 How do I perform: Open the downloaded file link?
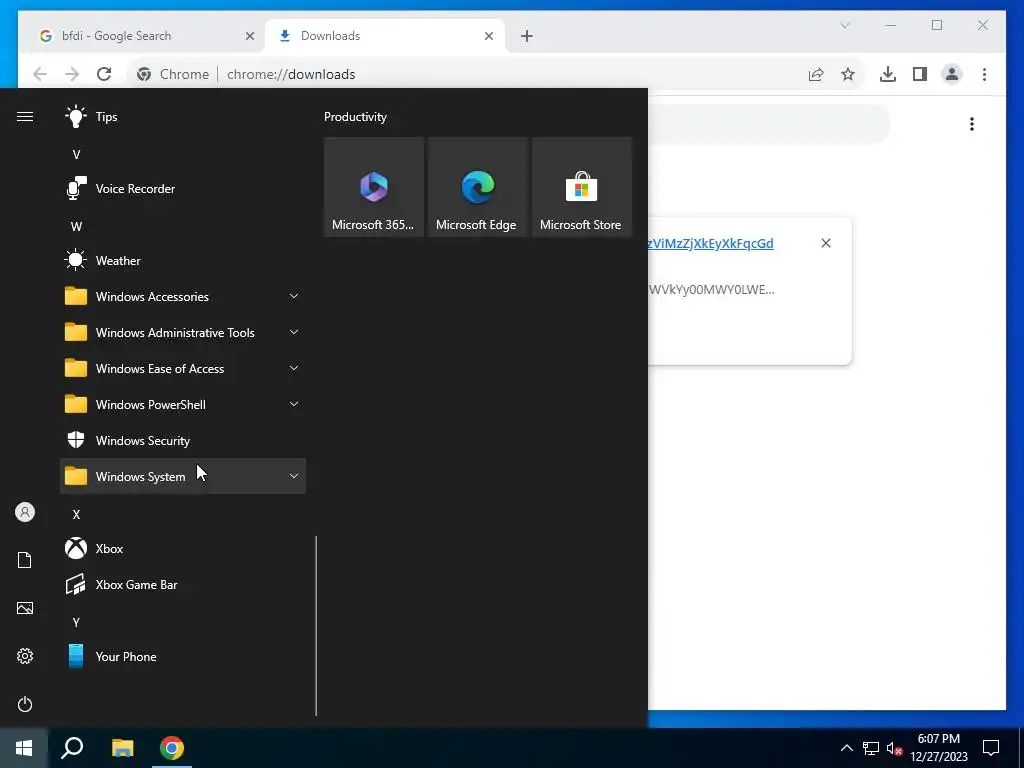point(711,244)
